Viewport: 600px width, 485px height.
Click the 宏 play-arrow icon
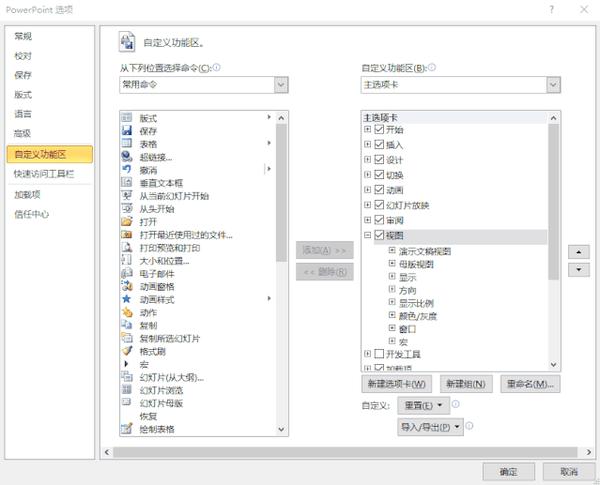pos(127,364)
